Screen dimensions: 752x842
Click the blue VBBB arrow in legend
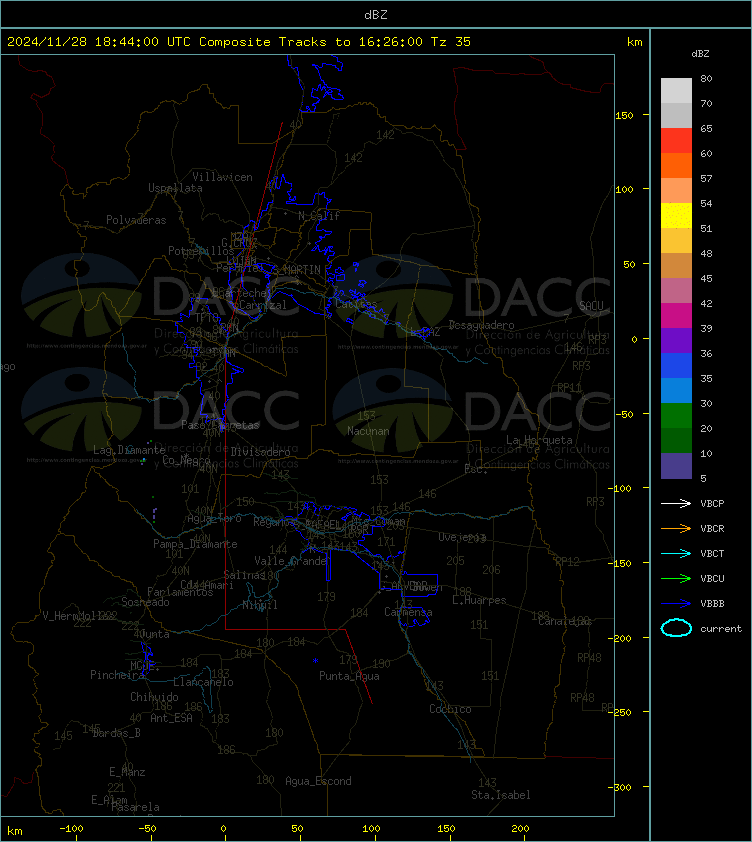(676, 604)
